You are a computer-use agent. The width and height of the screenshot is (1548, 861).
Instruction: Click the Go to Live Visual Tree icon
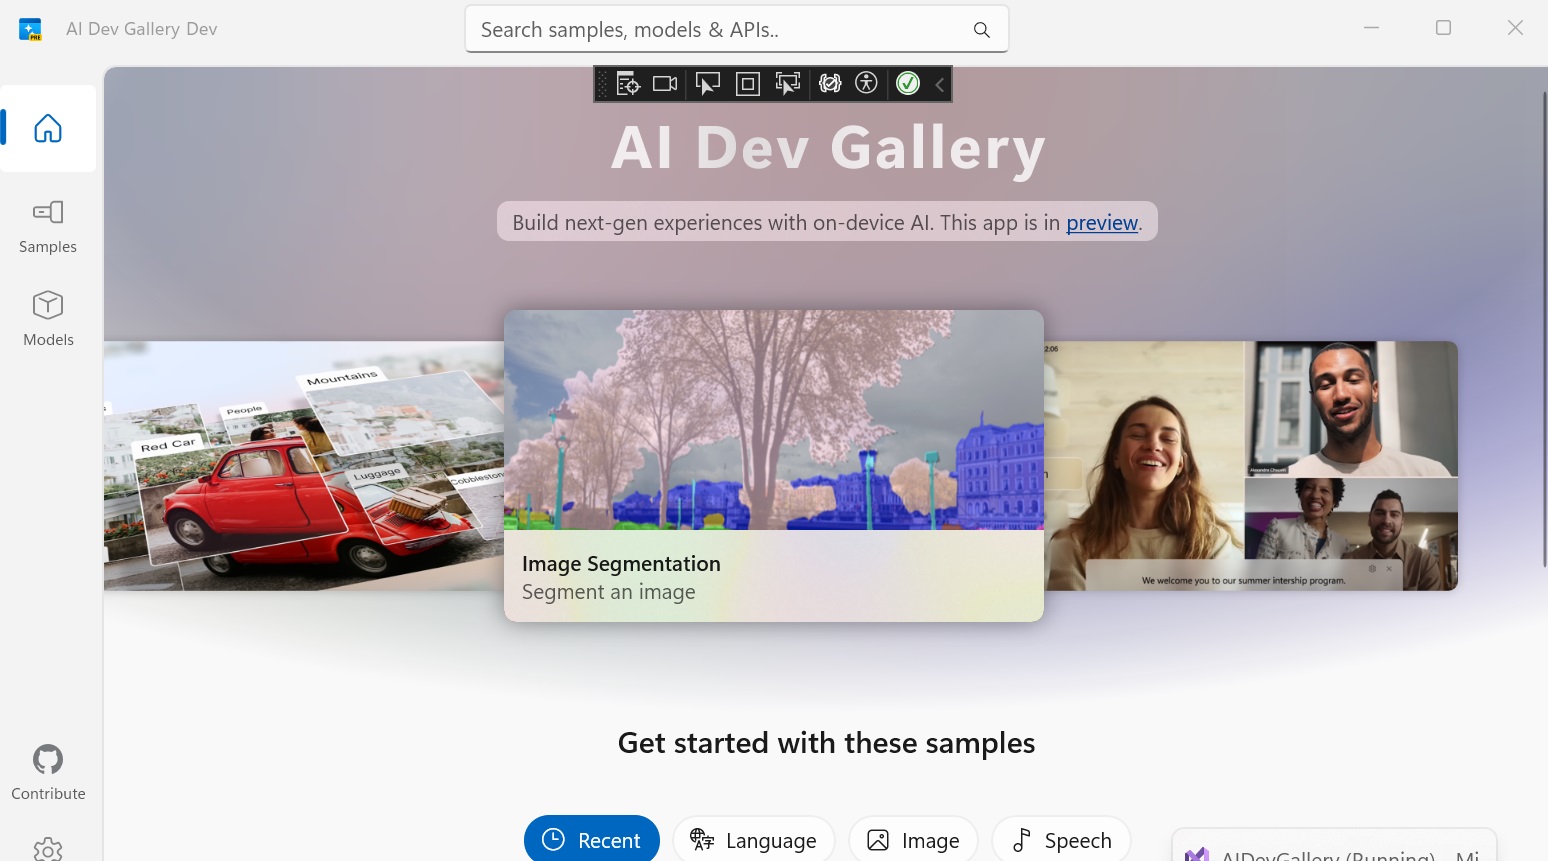627,84
